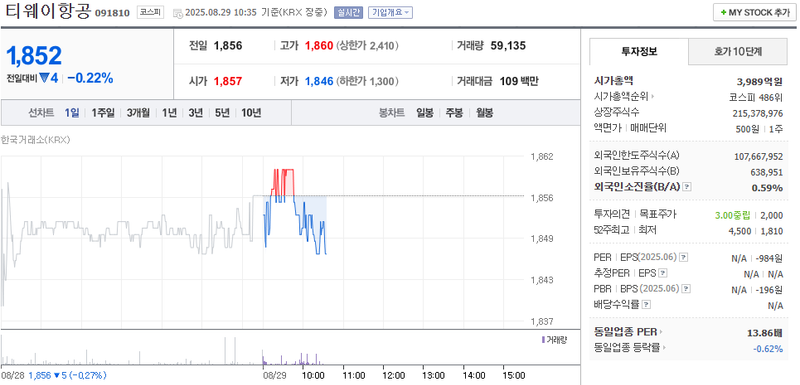800x385 pixels.
Task: Click the purple 거래량 legend marker
Action: pyautogui.click(x=543, y=340)
